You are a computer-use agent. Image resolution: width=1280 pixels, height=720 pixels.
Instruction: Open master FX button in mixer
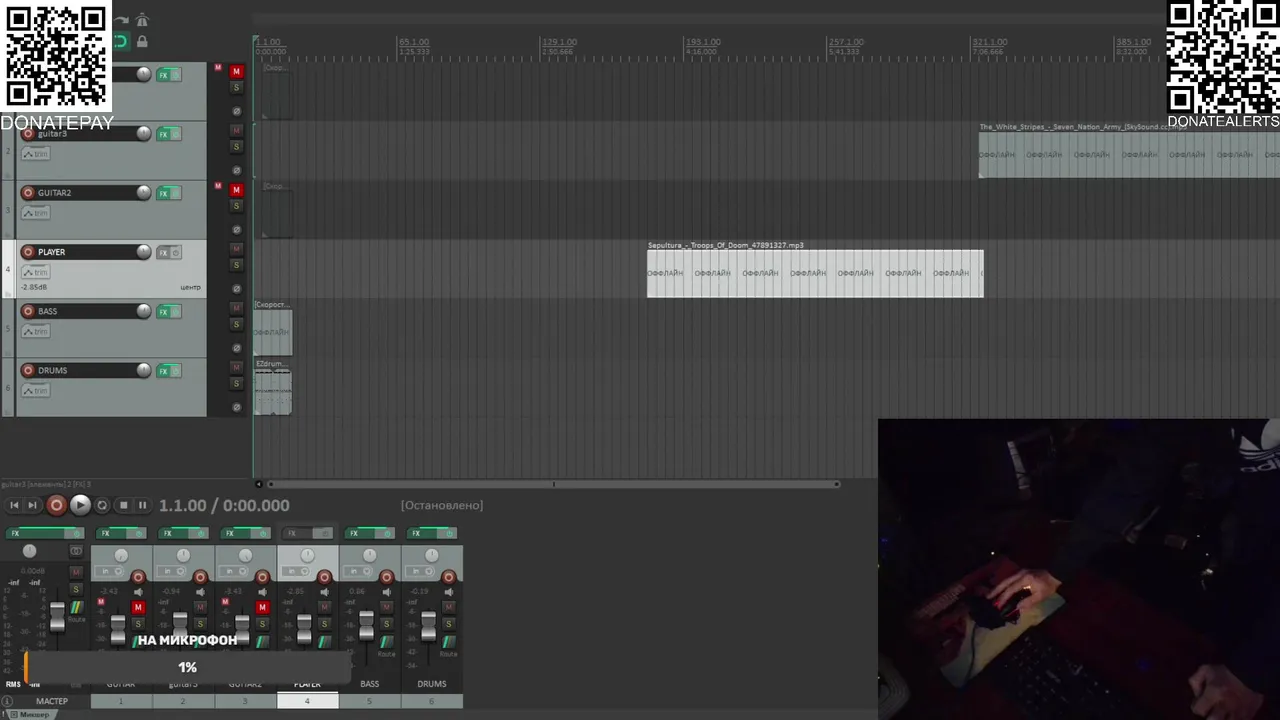pyautogui.click(x=35, y=533)
